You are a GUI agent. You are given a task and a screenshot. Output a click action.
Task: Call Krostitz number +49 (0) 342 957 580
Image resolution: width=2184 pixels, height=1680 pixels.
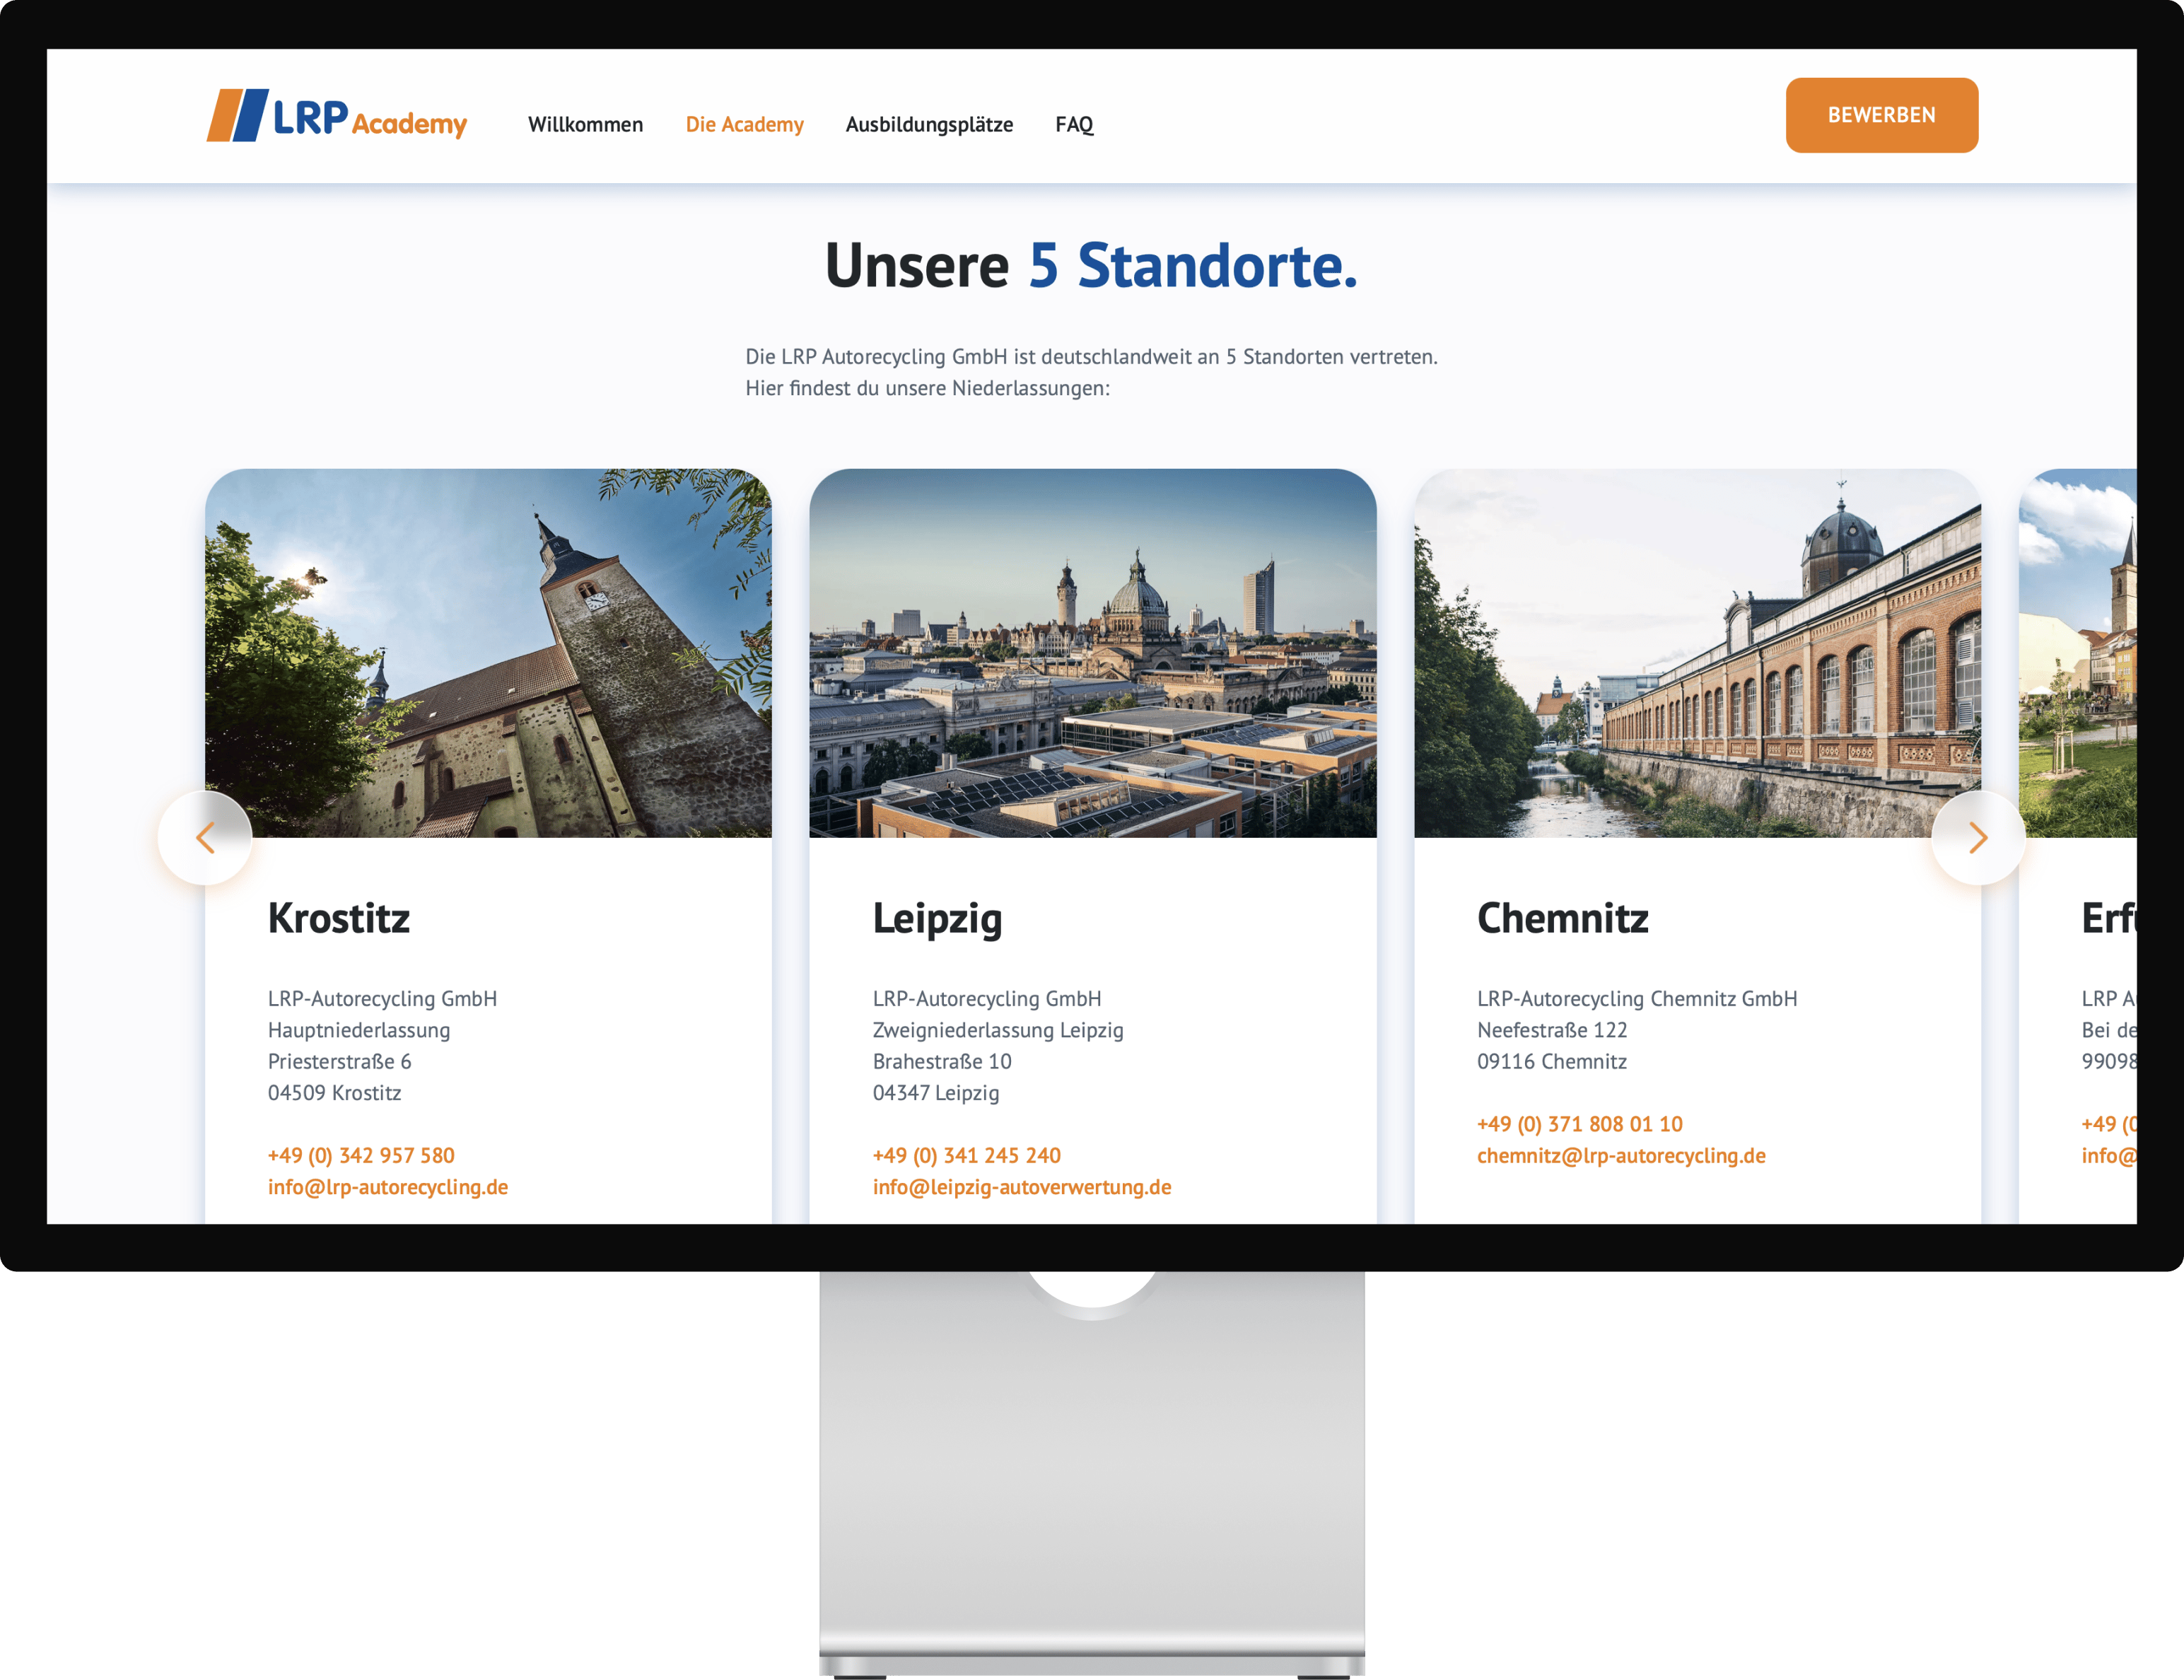(361, 1156)
